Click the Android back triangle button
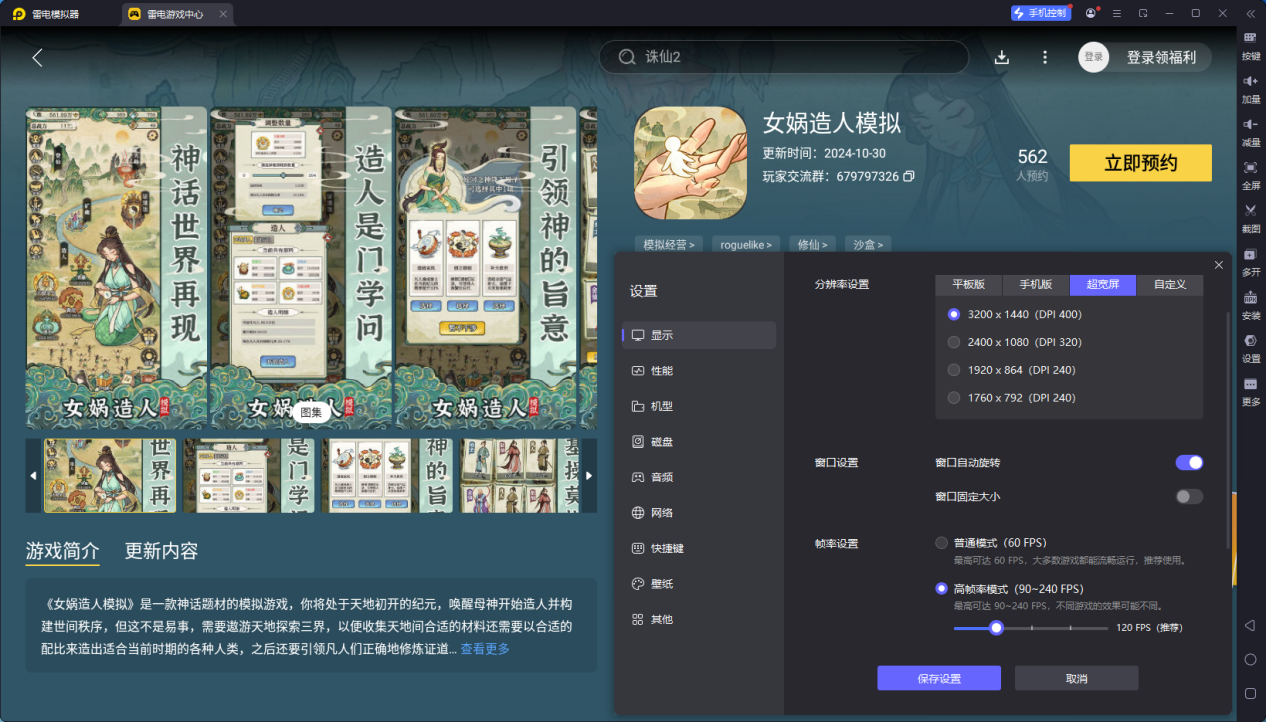 pos(1250,625)
